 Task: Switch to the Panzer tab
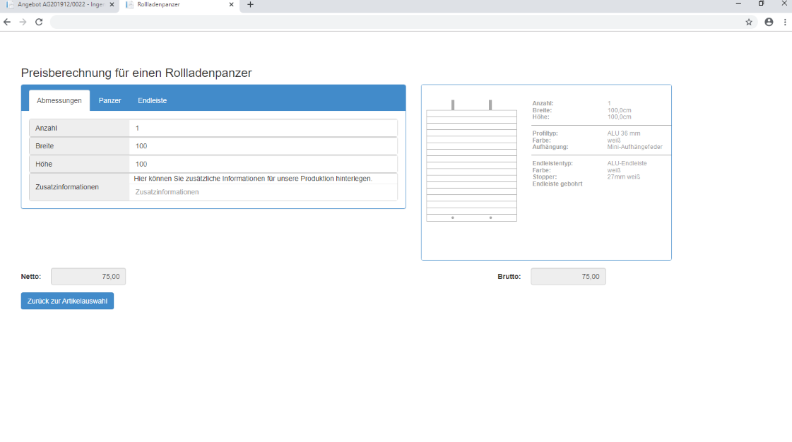pyautogui.click(x=110, y=101)
